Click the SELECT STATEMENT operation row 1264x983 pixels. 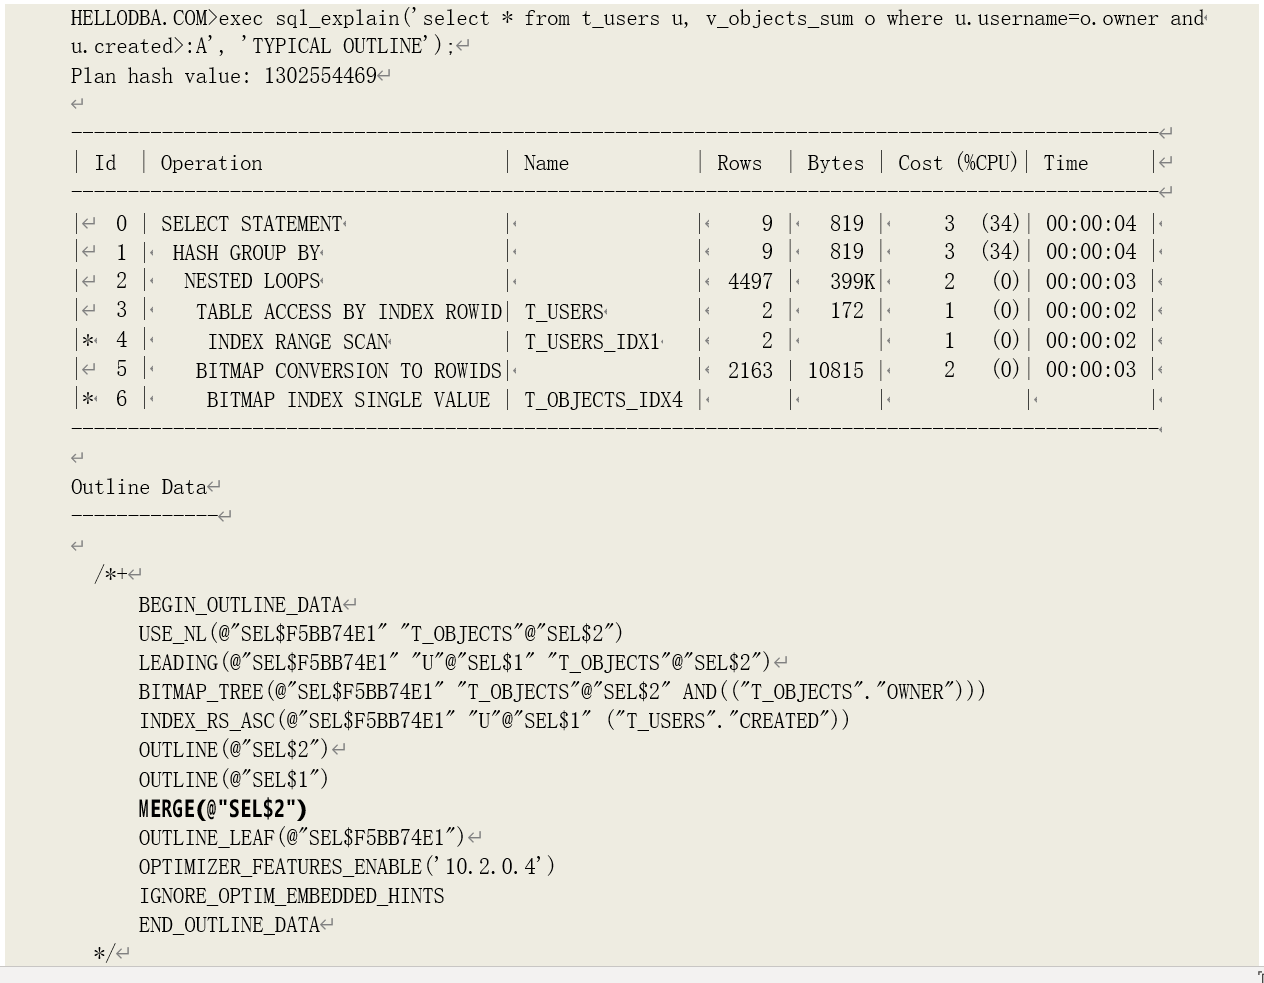251,224
